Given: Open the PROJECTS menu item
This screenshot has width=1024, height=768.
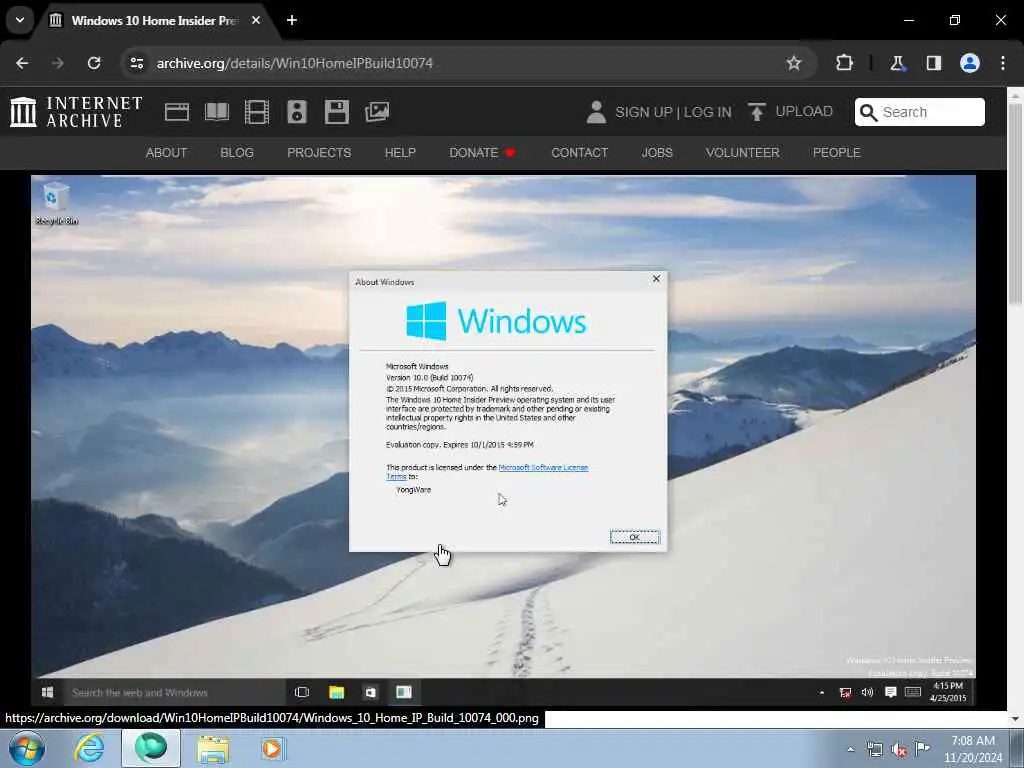Looking at the screenshot, I should (x=319, y=152).
